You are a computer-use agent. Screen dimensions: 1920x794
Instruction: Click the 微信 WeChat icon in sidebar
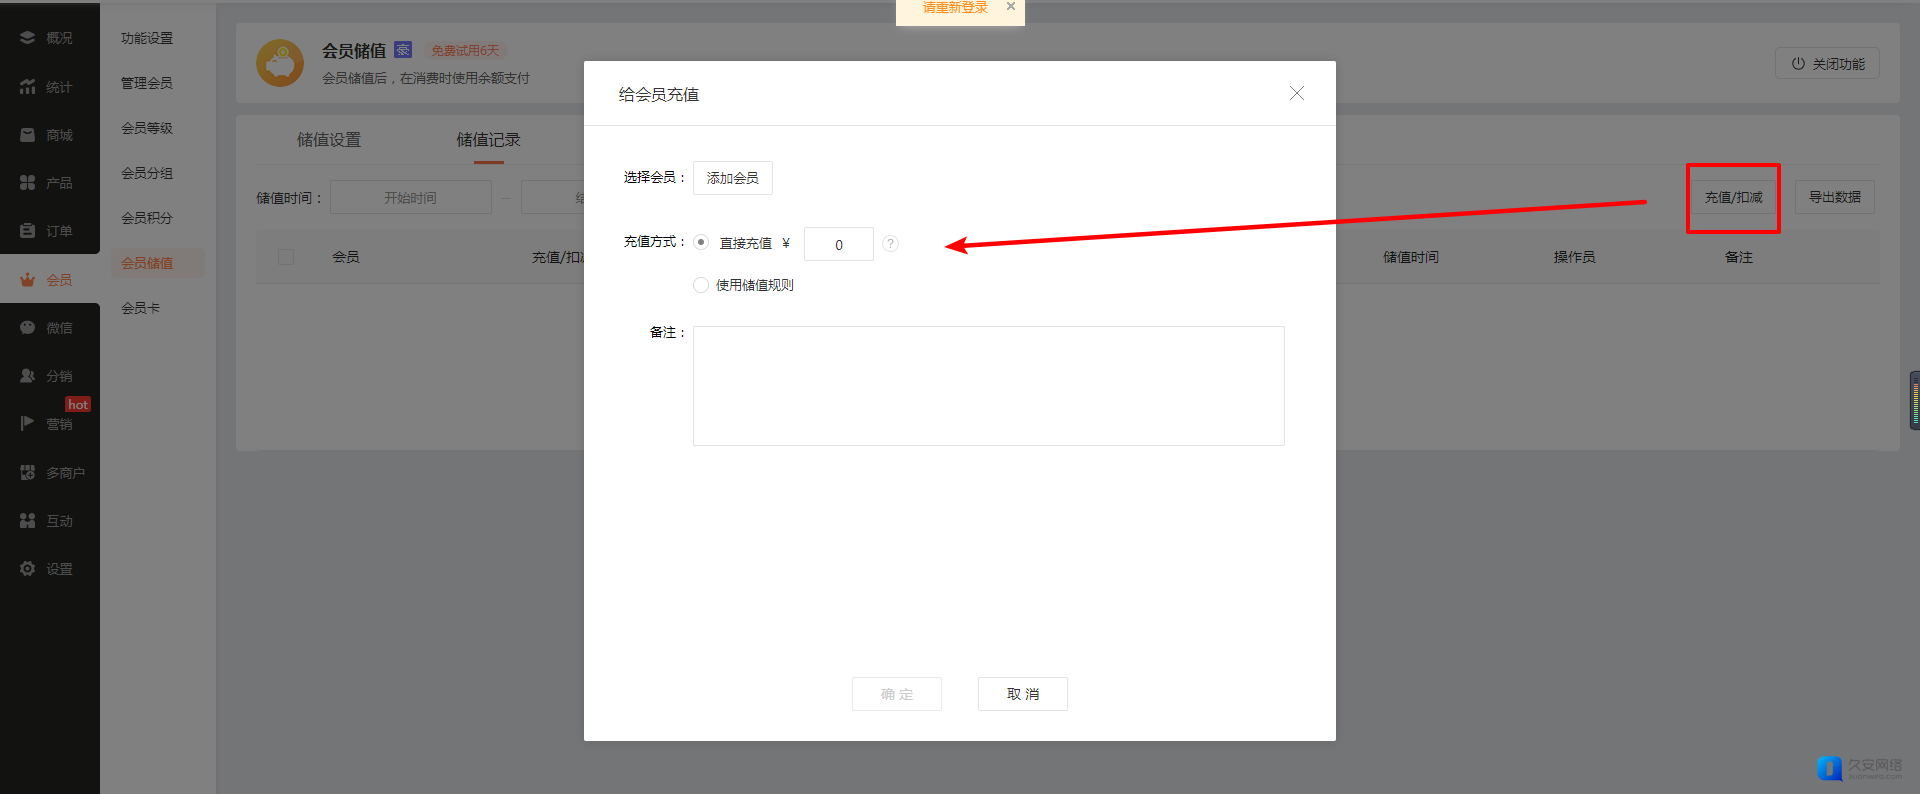(x=28, y=328)
